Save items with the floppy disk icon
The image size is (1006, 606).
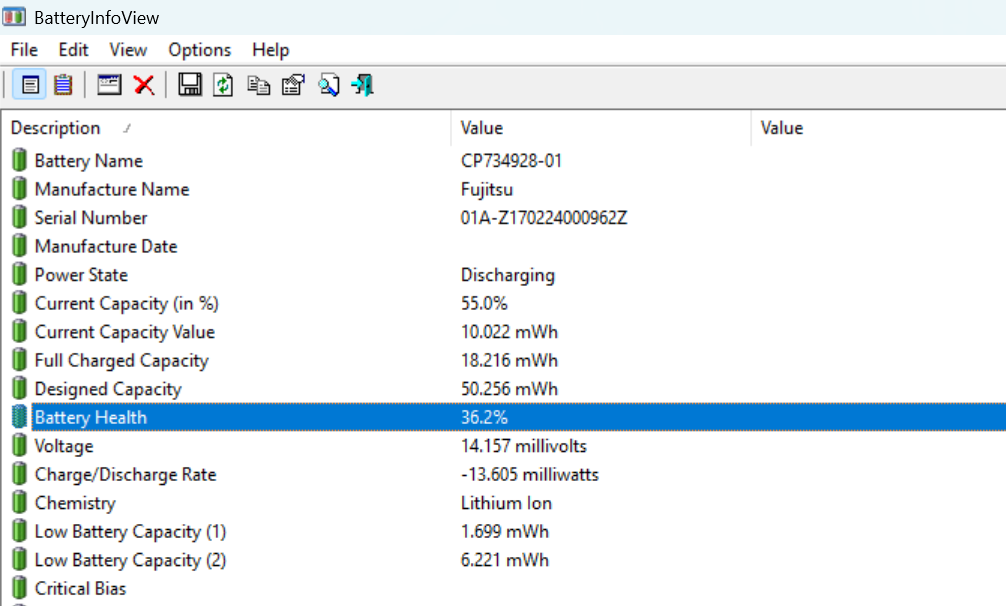coord(190,85)
